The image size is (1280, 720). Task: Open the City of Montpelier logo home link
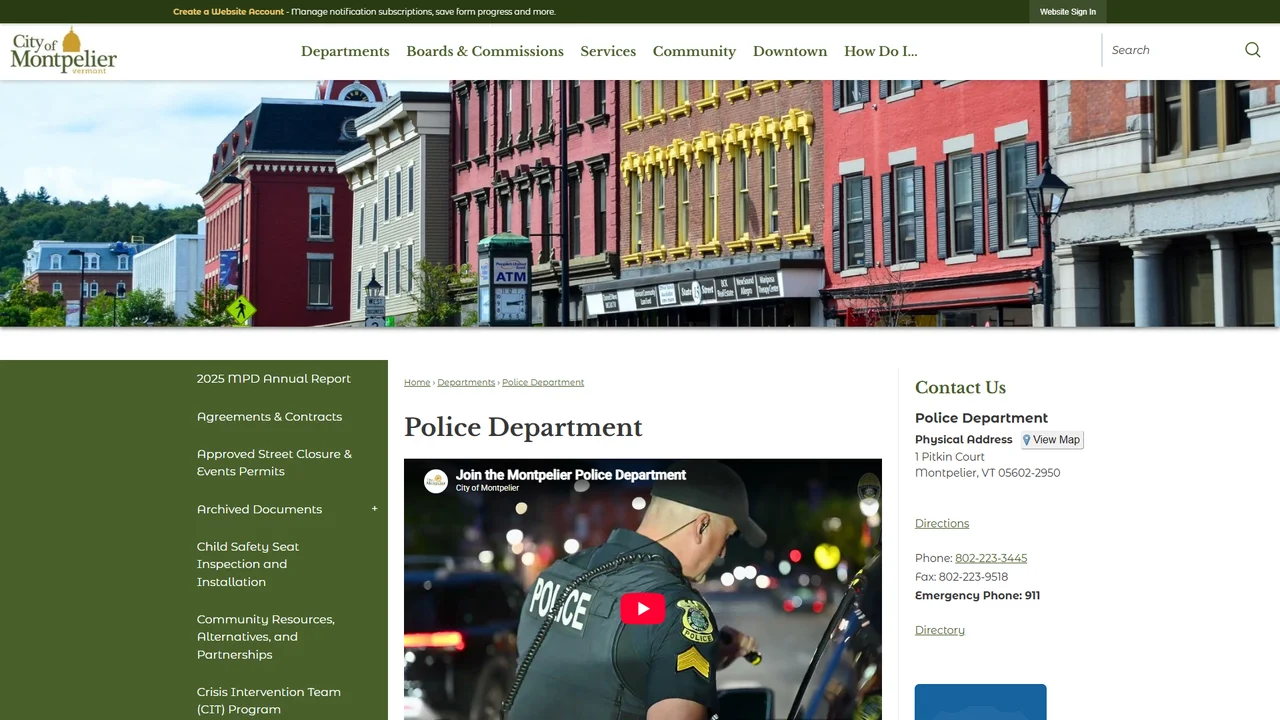(x=64, y=50)
